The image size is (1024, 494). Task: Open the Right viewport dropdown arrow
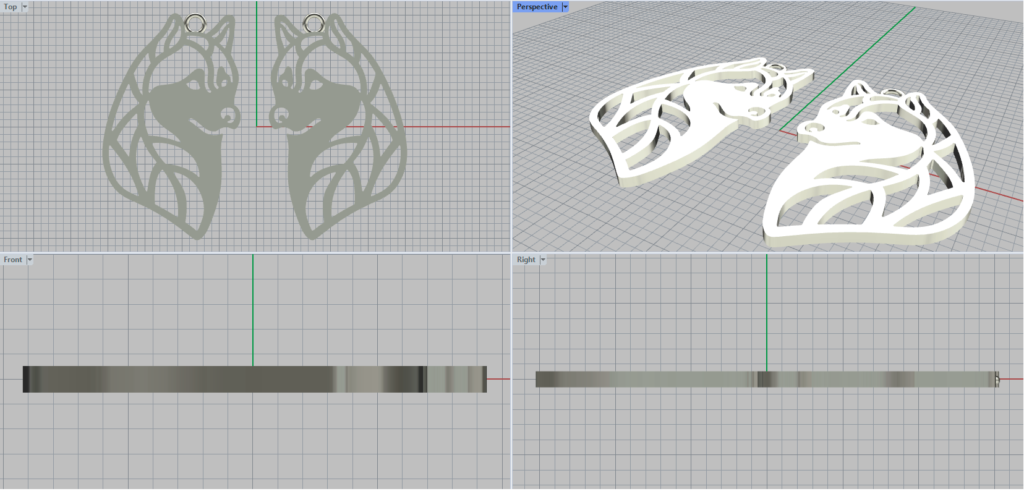(x=542, y=259)
